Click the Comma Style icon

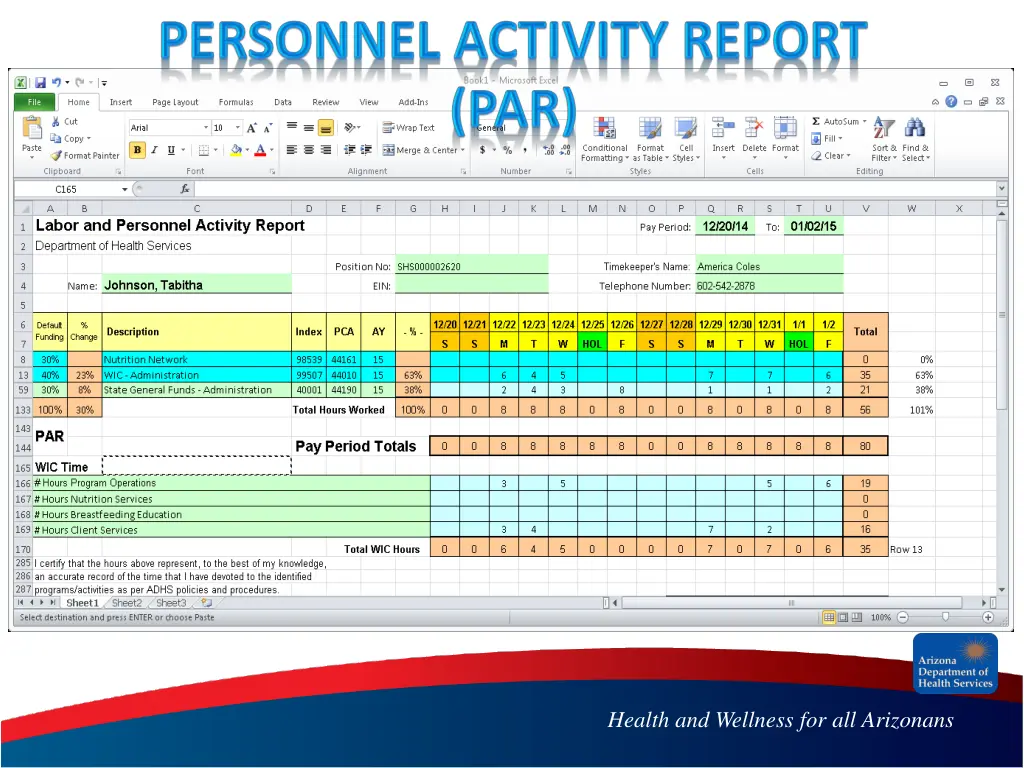click(524, 150)
